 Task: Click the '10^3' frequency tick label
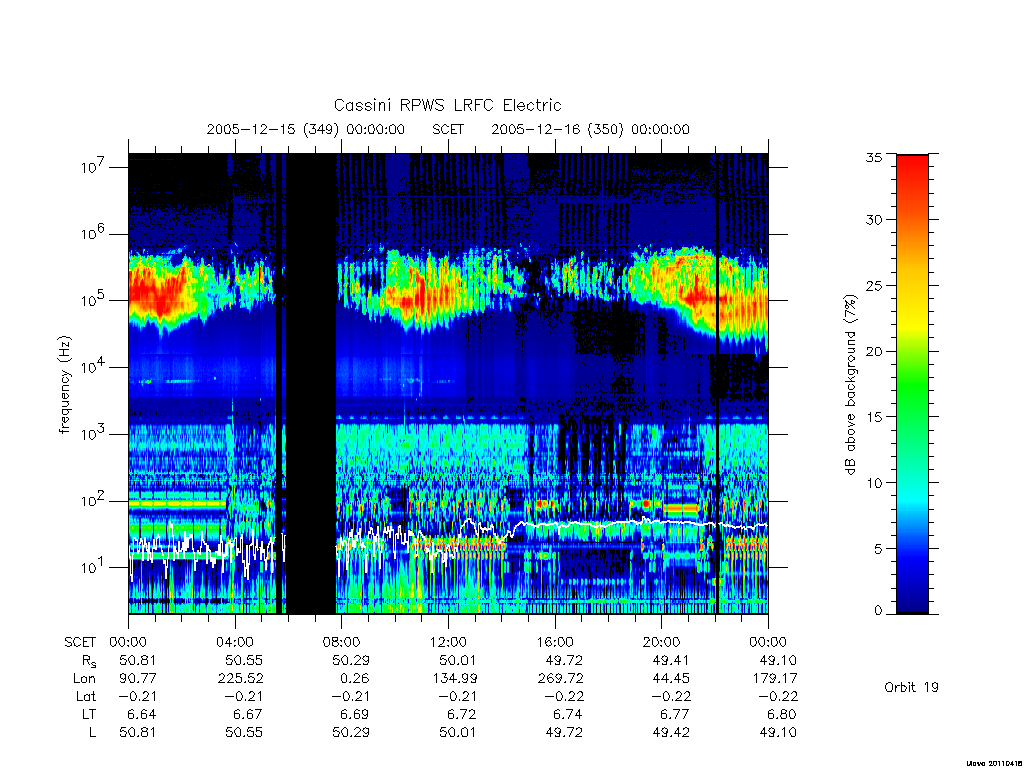[x=93, y=433]
